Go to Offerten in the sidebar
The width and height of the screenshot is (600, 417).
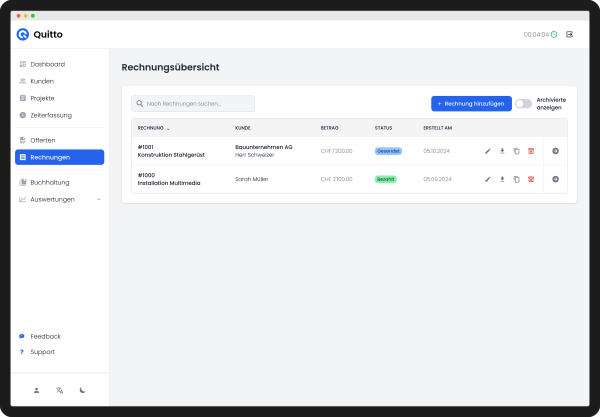pos(42,140)
